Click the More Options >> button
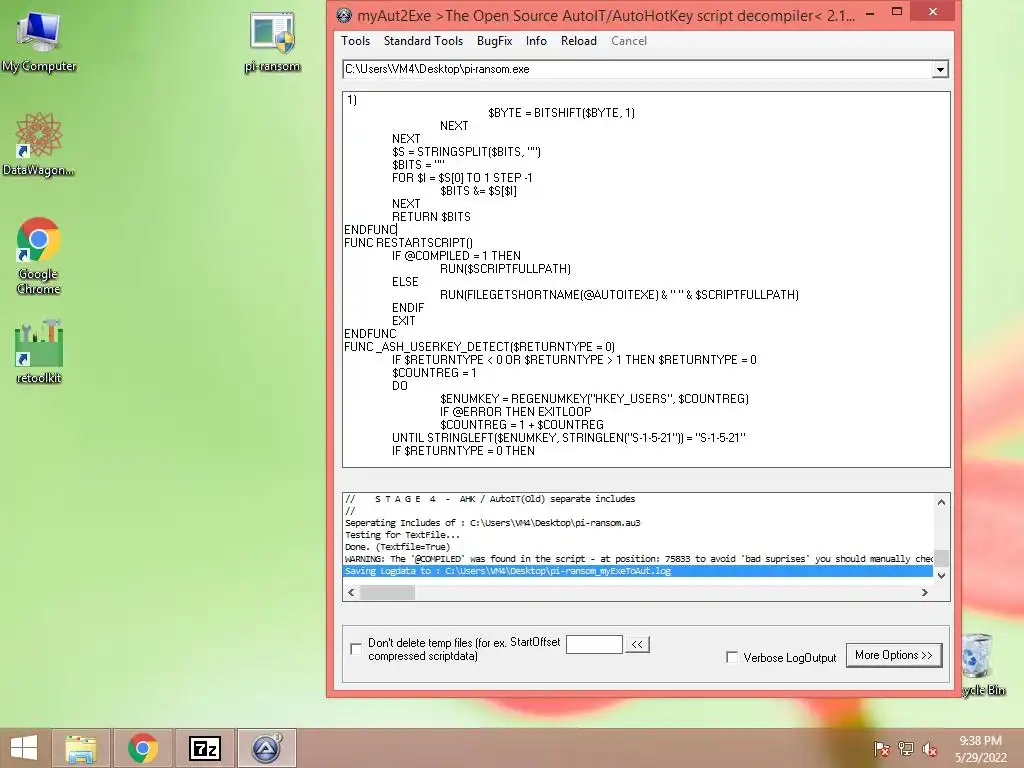The height and width of the screenshot is (768, 1024). (893, 655)
